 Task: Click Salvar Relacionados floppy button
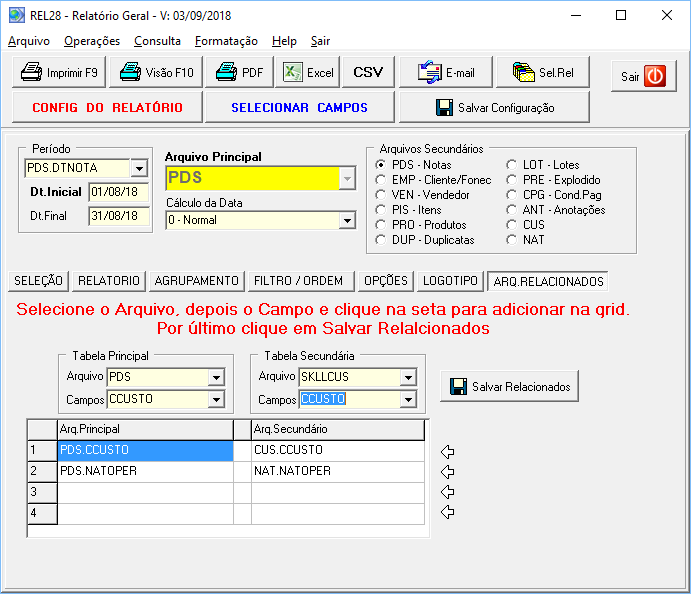509,386
